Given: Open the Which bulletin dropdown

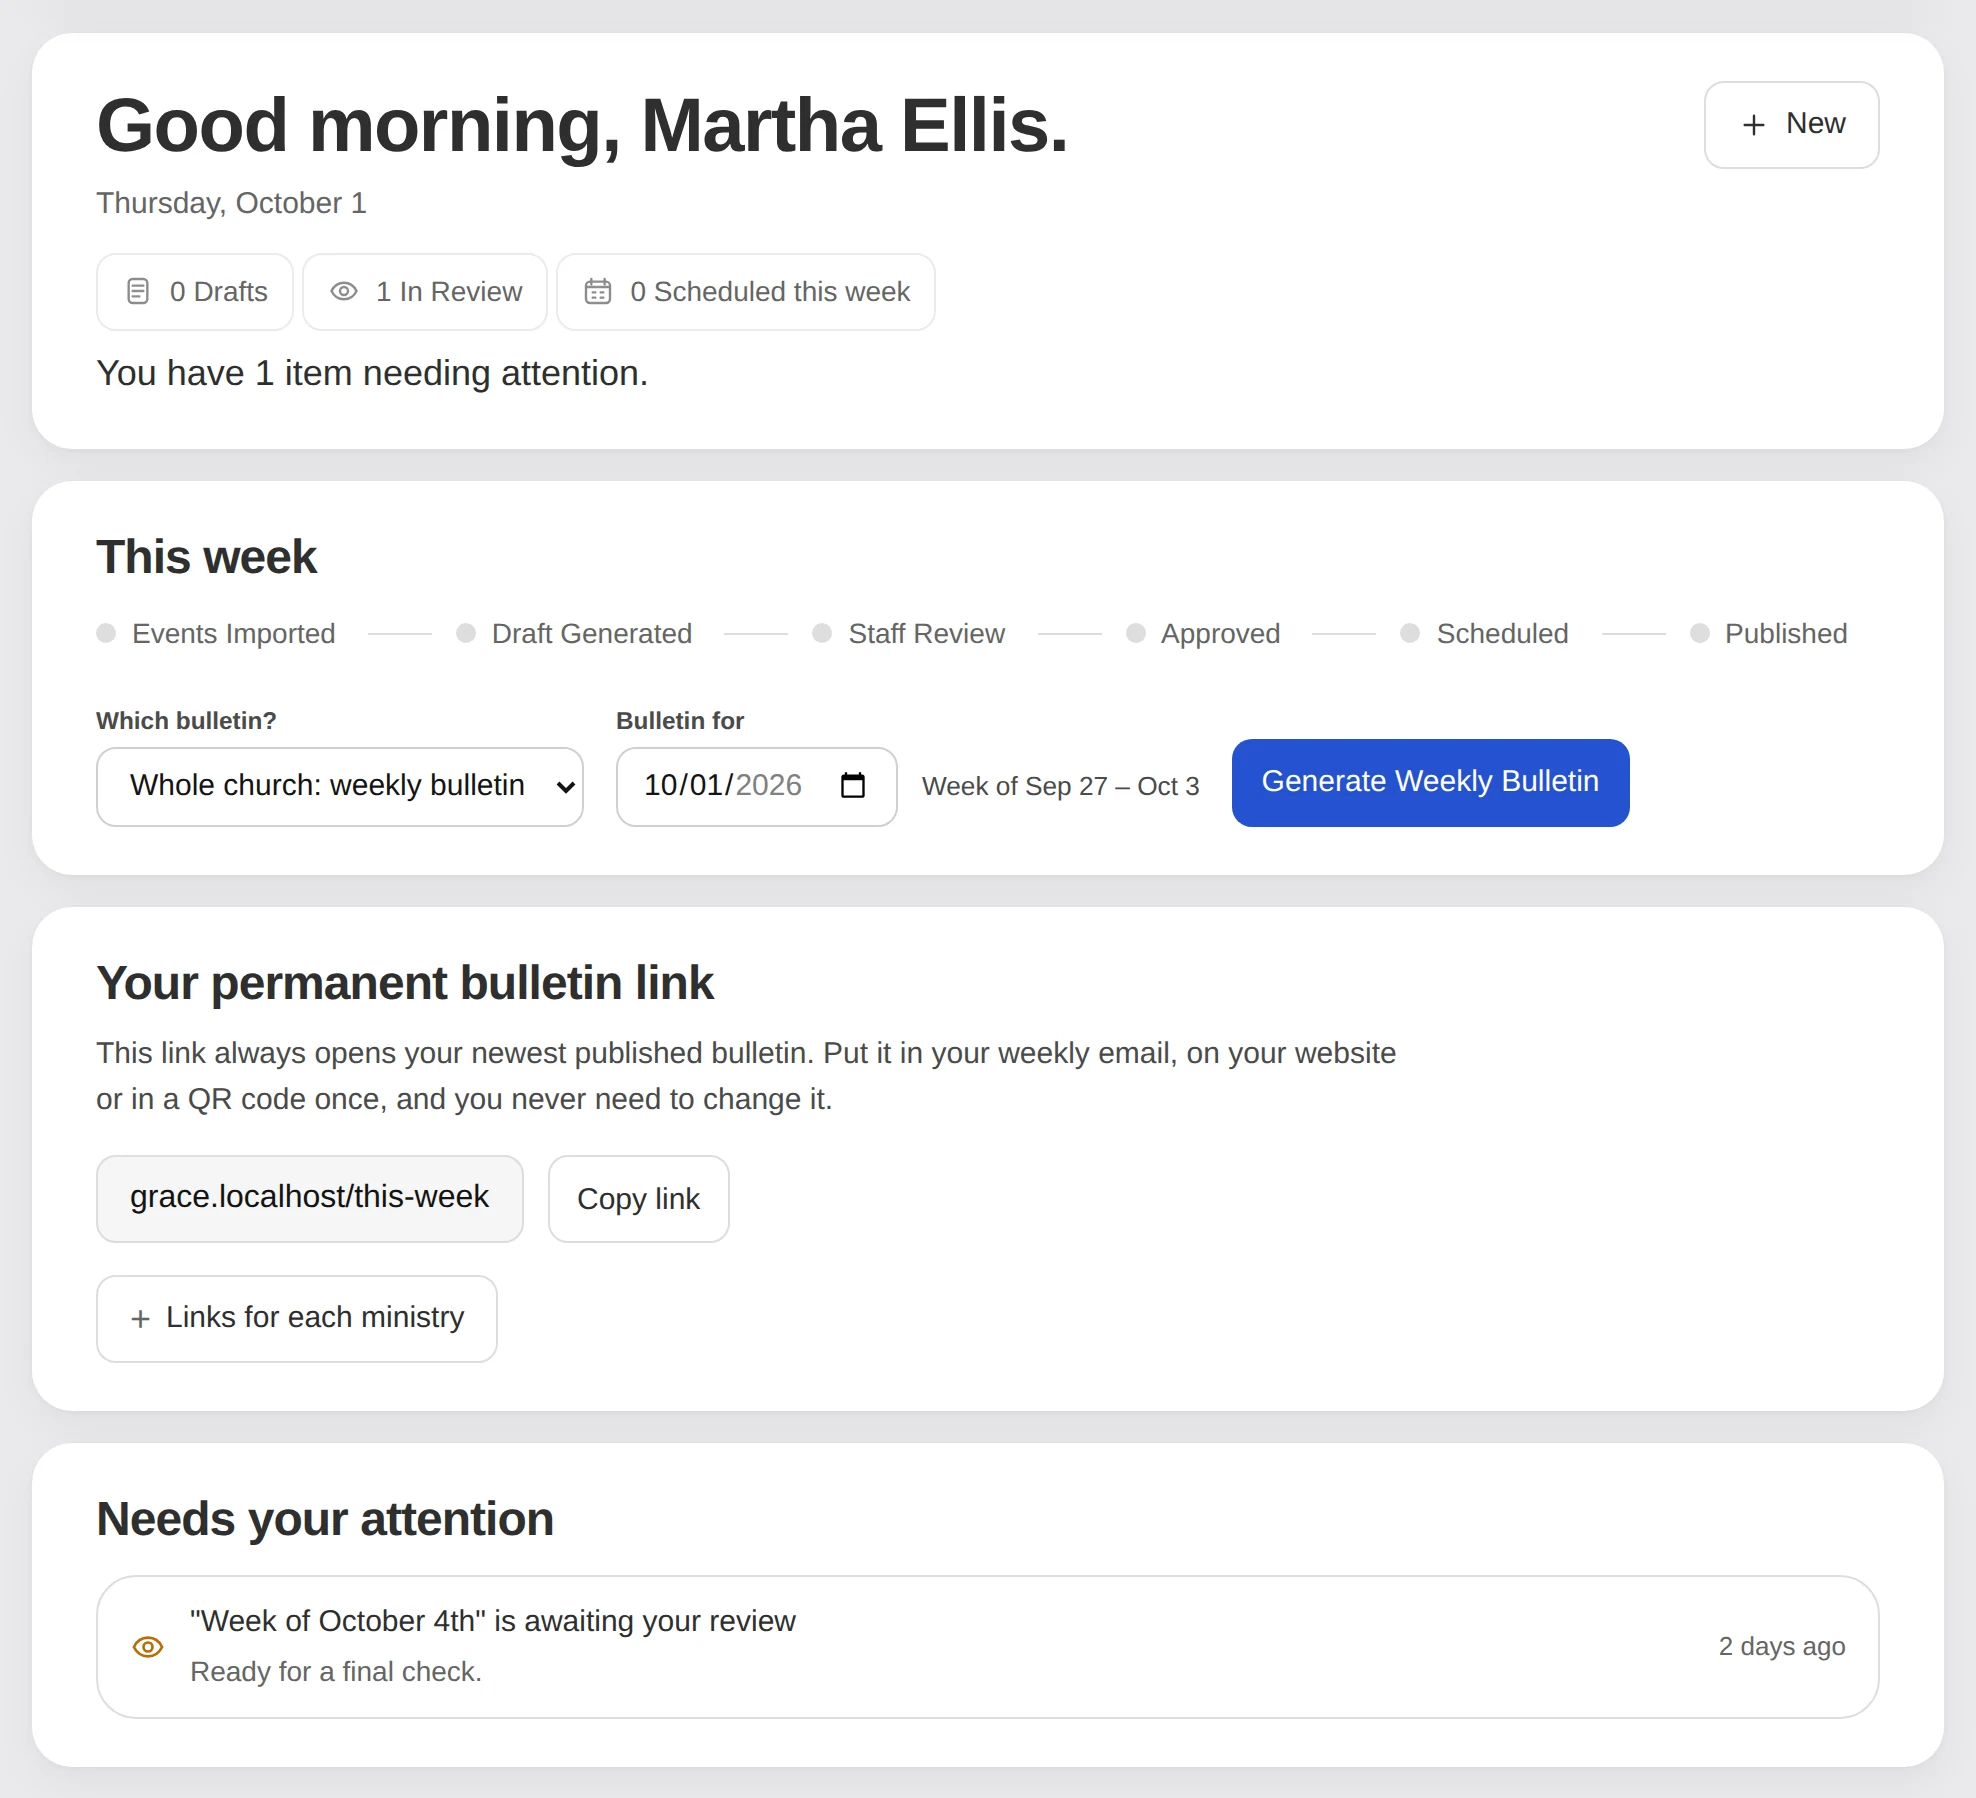Looking at the screenshot, I should click(x=340, y=787).
